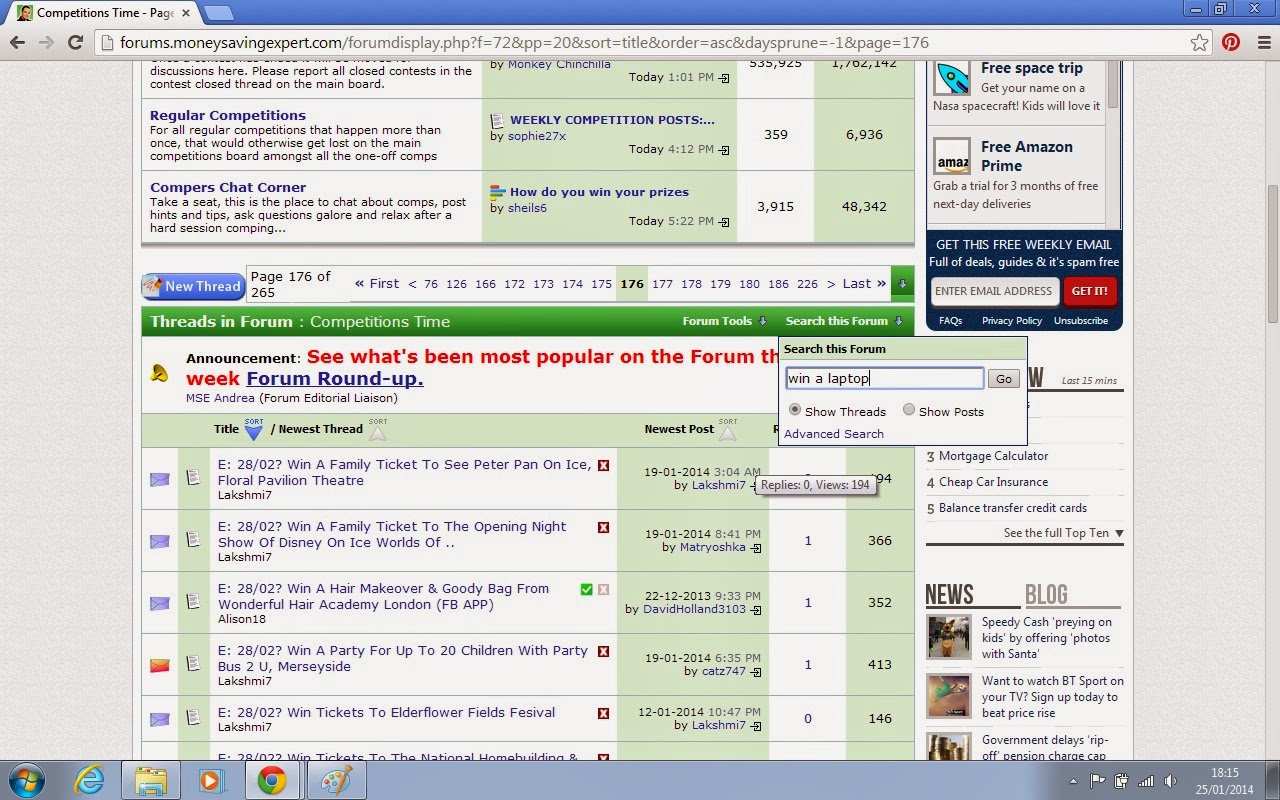Click red X icon on Elderflower Fields thread
This screenshot has width=1280, height=800.
(603, 713)
